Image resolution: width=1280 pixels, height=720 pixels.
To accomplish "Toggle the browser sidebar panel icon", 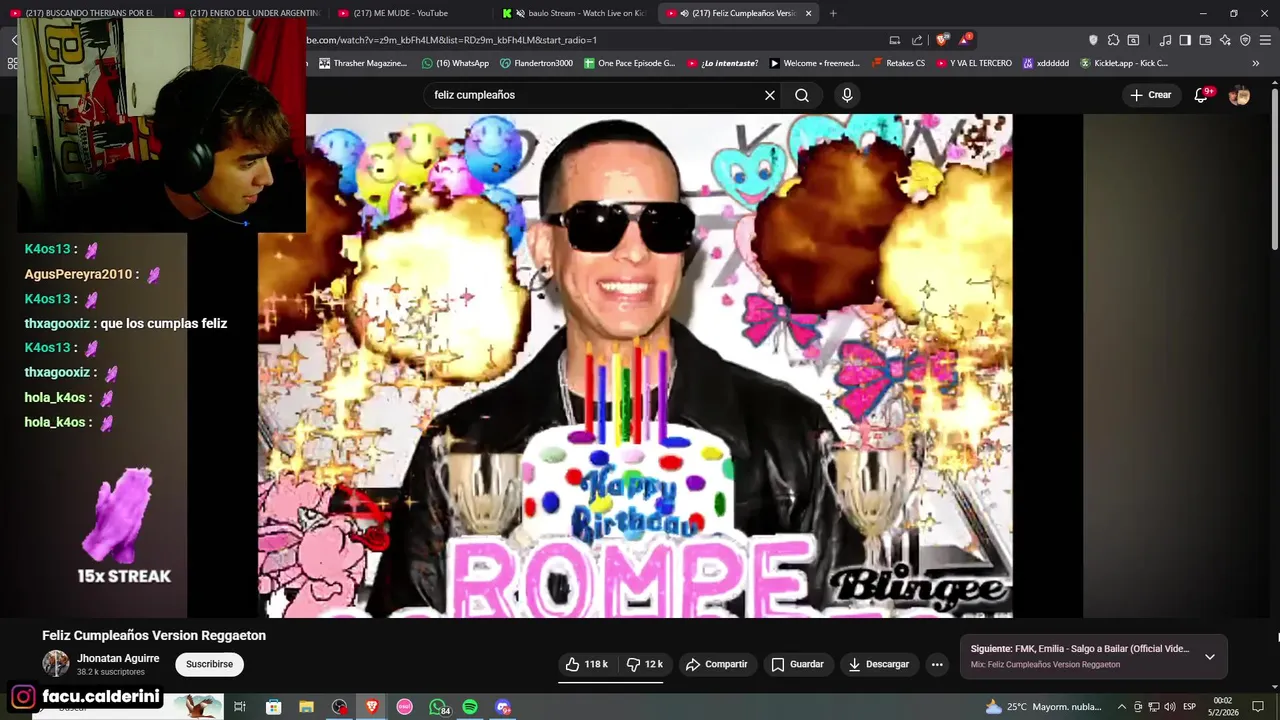I will tap(1185, 40).
